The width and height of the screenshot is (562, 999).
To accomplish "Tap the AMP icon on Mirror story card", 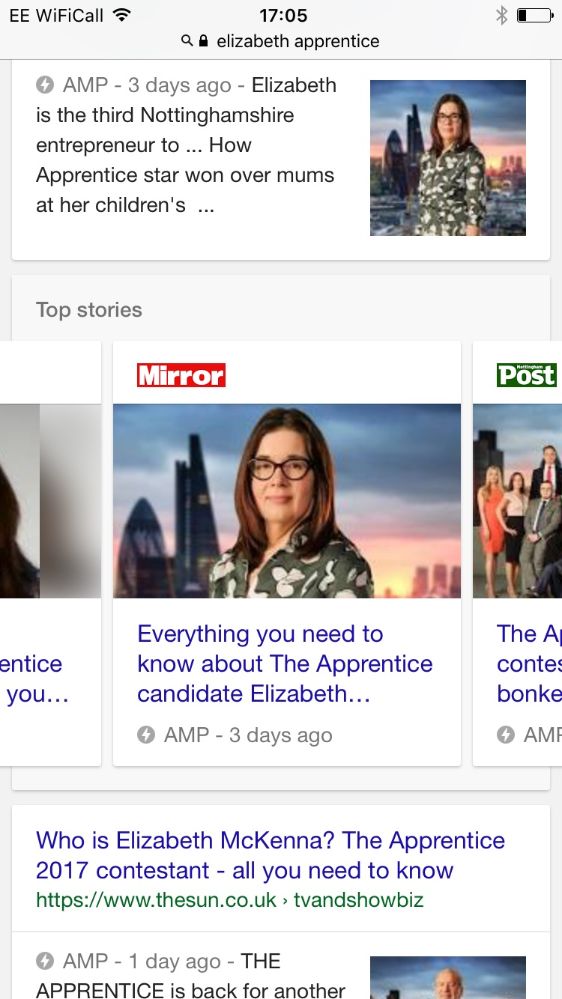I will [x=146, y=735].
